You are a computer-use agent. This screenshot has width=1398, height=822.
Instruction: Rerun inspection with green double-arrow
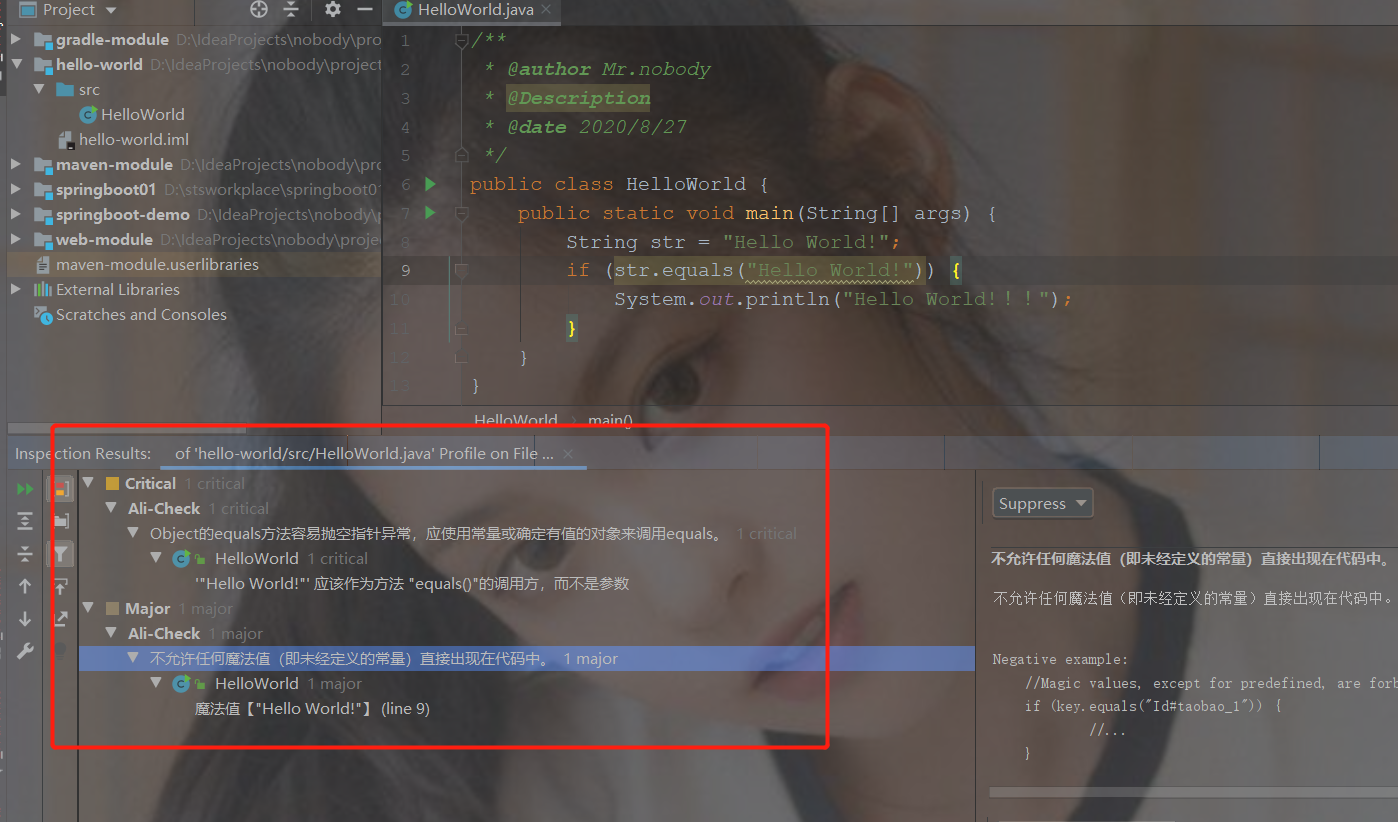click(25, 489)
